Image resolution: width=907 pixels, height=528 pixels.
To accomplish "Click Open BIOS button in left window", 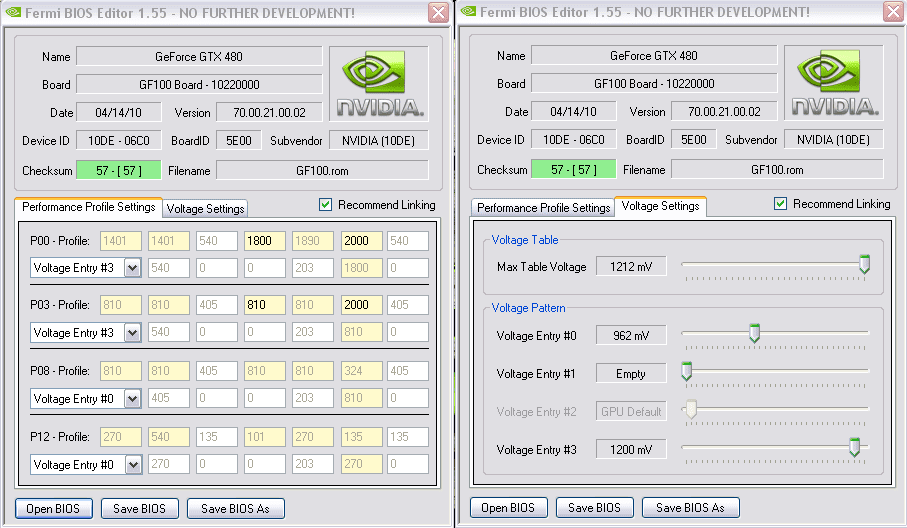I will tap(53, 508).
